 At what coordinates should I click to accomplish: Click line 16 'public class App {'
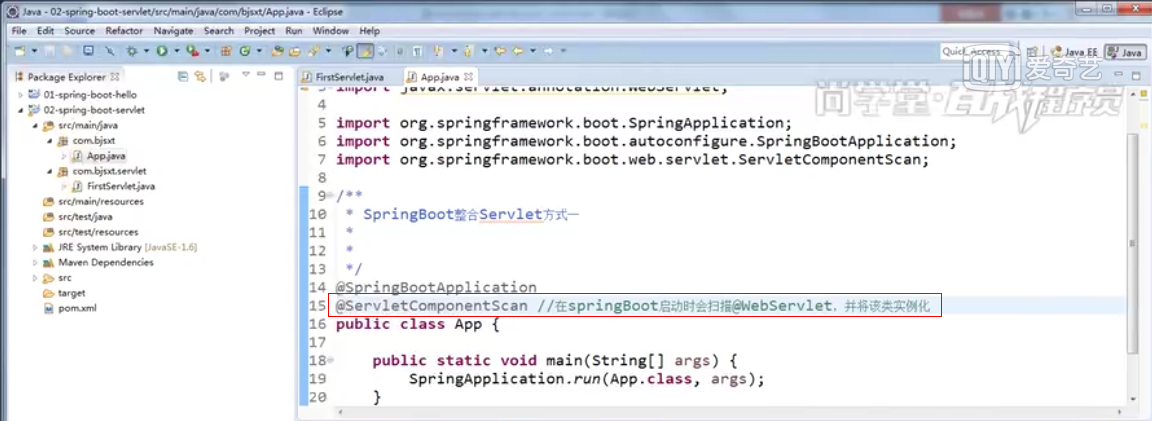(x=417, y=324)
